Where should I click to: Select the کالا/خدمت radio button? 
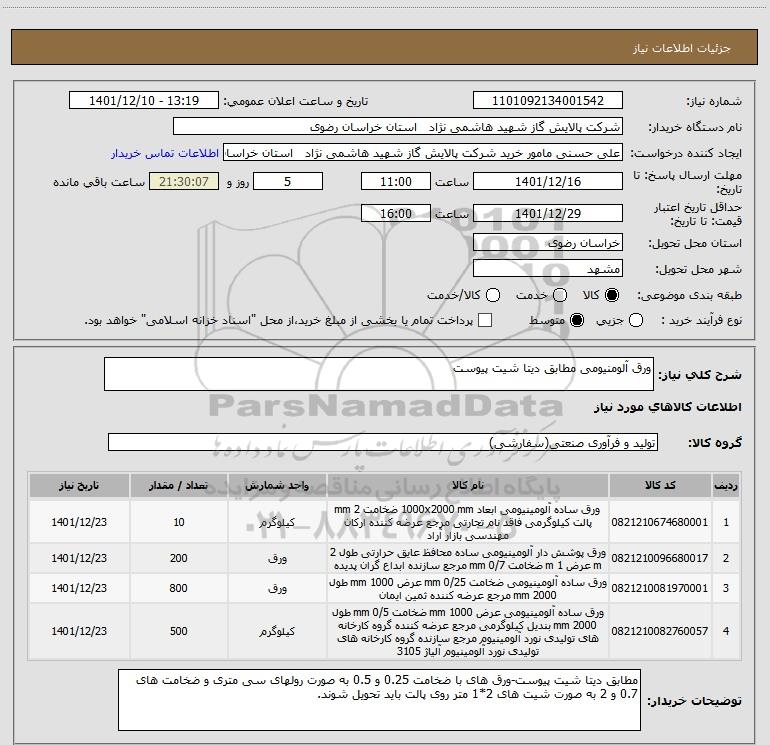(x=493, y=295)
